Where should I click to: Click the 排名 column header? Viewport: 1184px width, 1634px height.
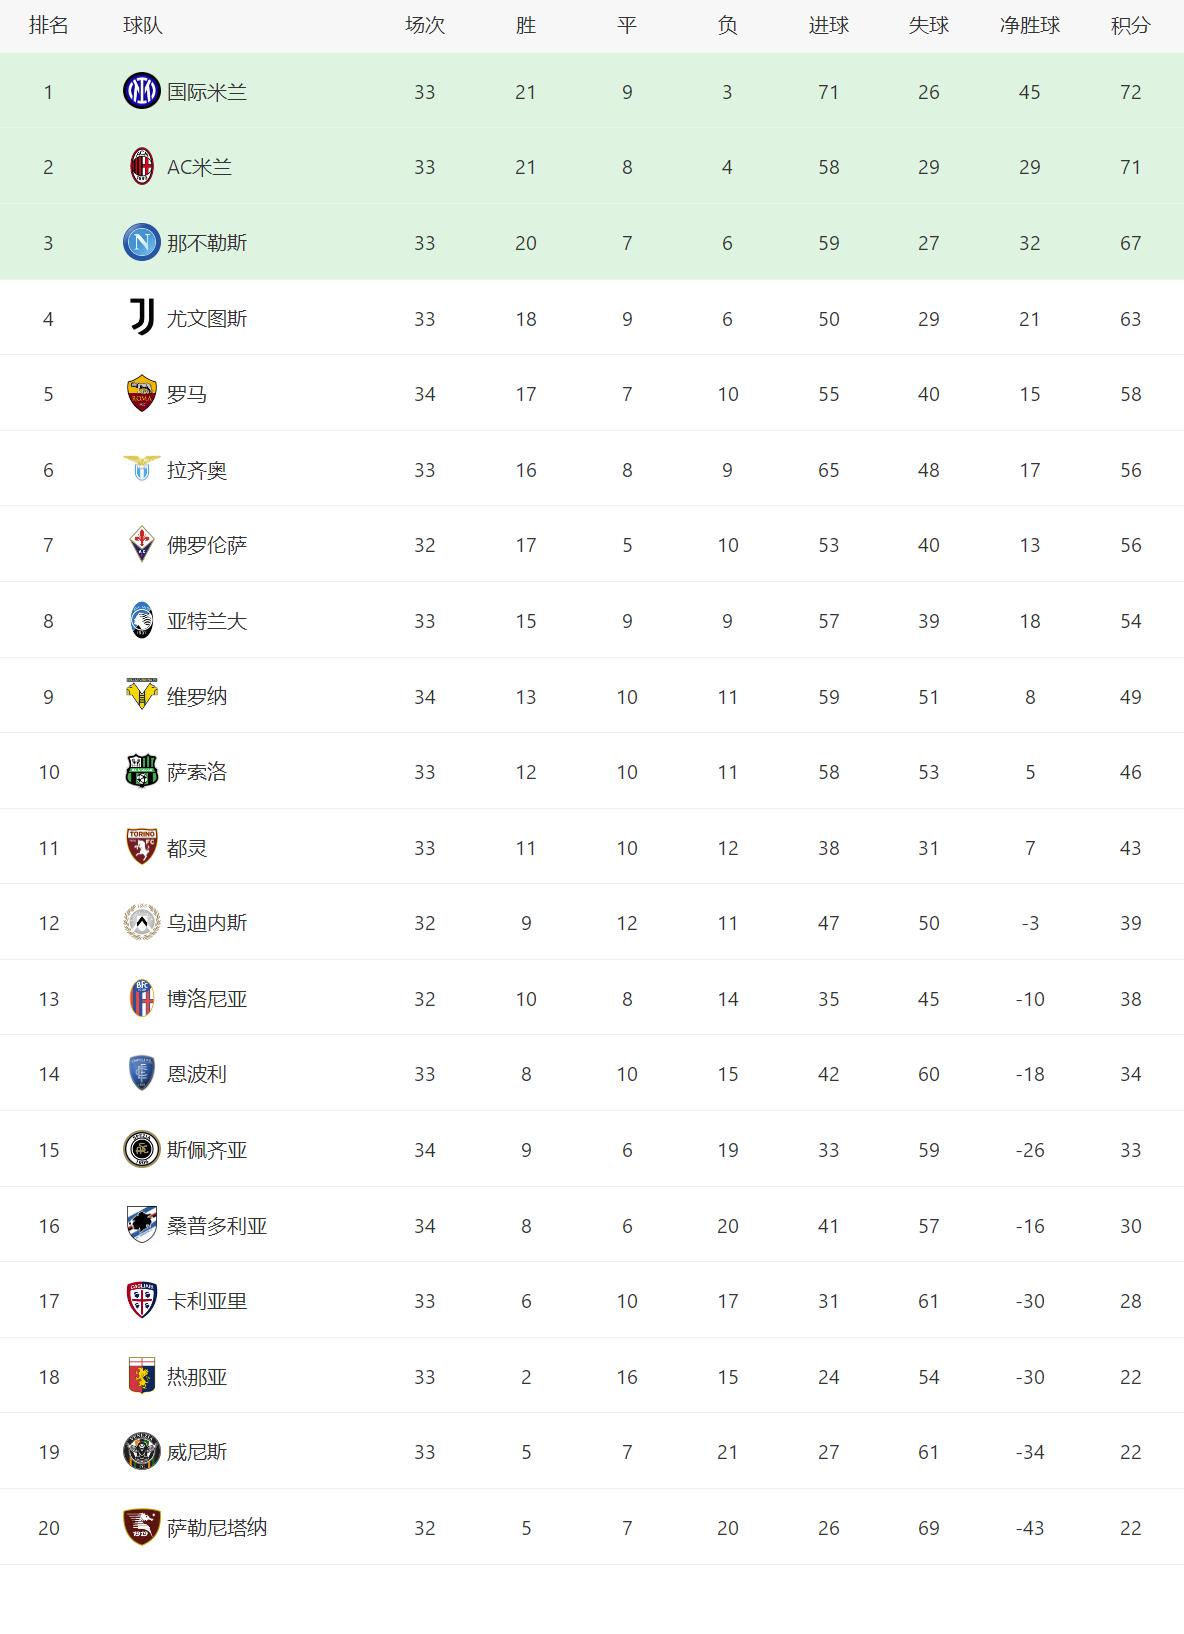point(48,26)
